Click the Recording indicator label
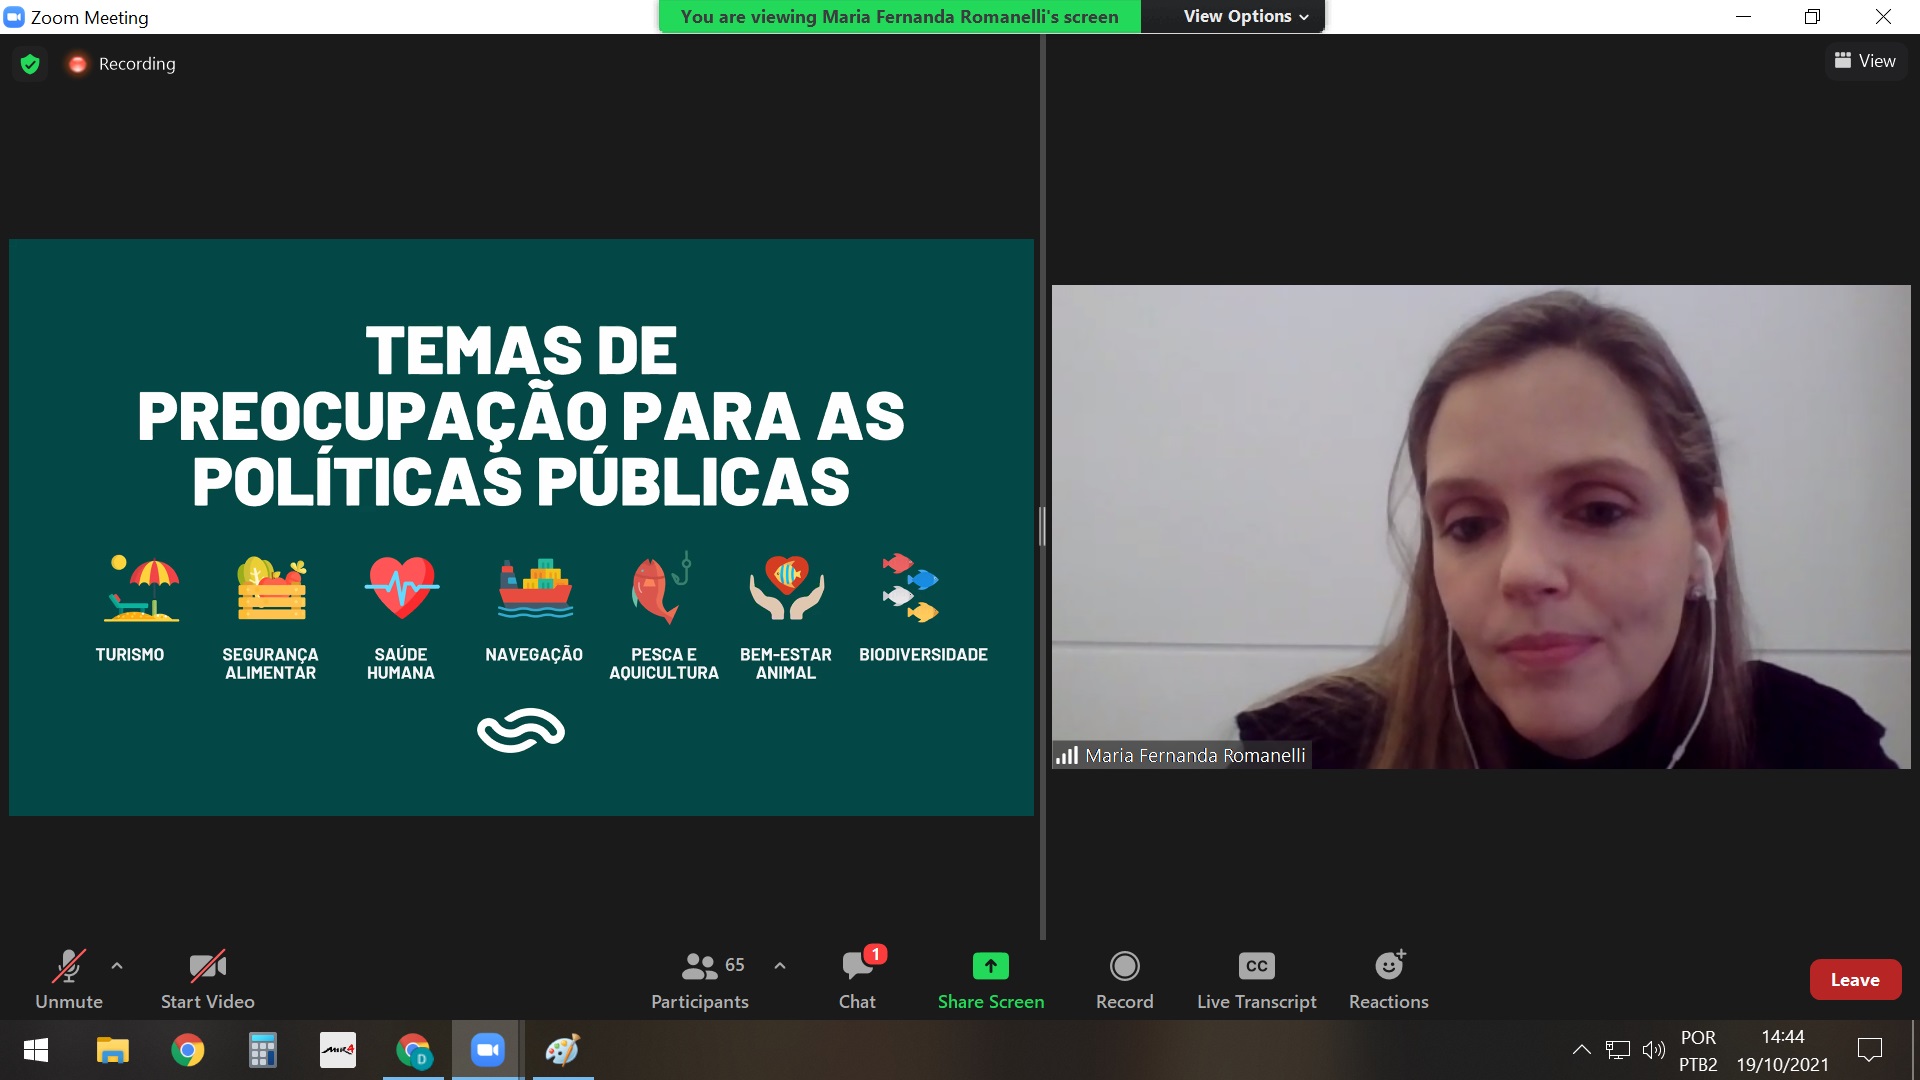 tap(136, 64)
